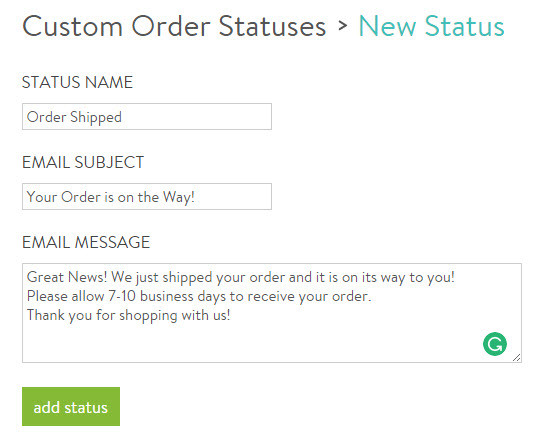
Task: Click the green Grammarly icon in message box
Action: click(x=495, y=344)
